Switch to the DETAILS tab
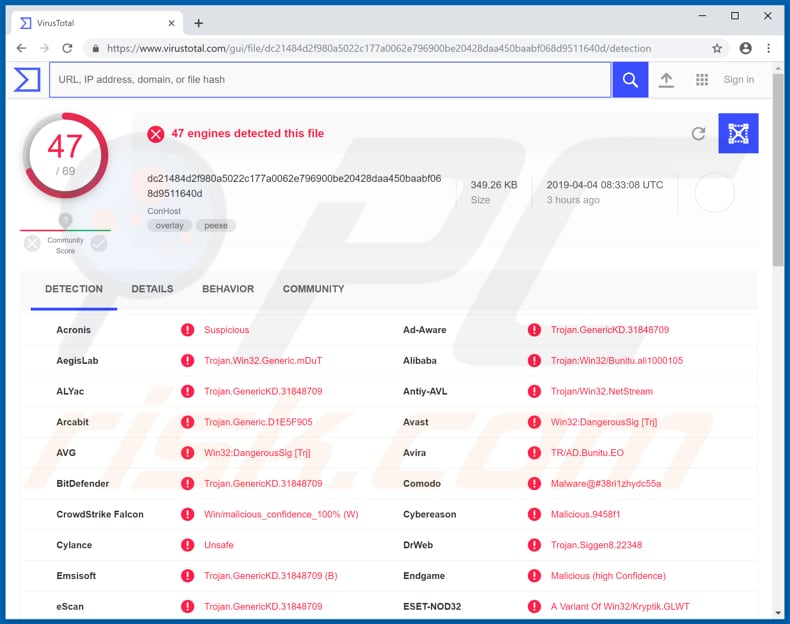790x624 pixels. pyautogui.click(x=152, y=289)
